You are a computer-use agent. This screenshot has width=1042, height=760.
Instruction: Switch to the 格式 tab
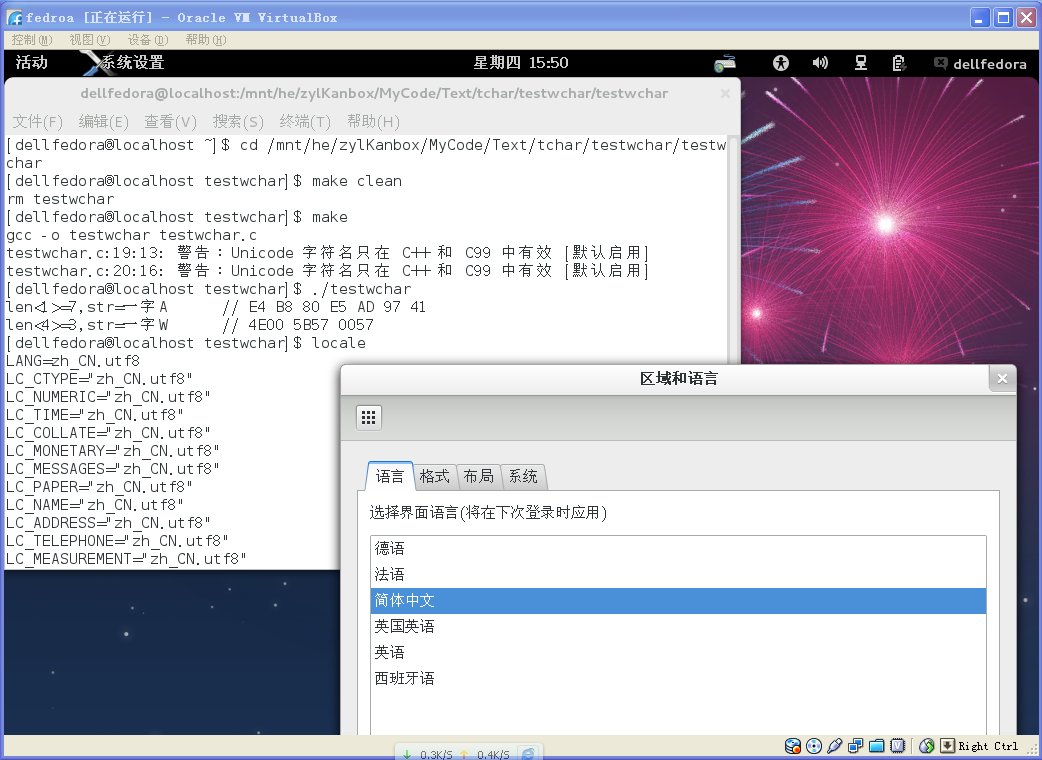click(x=435, y=476)
